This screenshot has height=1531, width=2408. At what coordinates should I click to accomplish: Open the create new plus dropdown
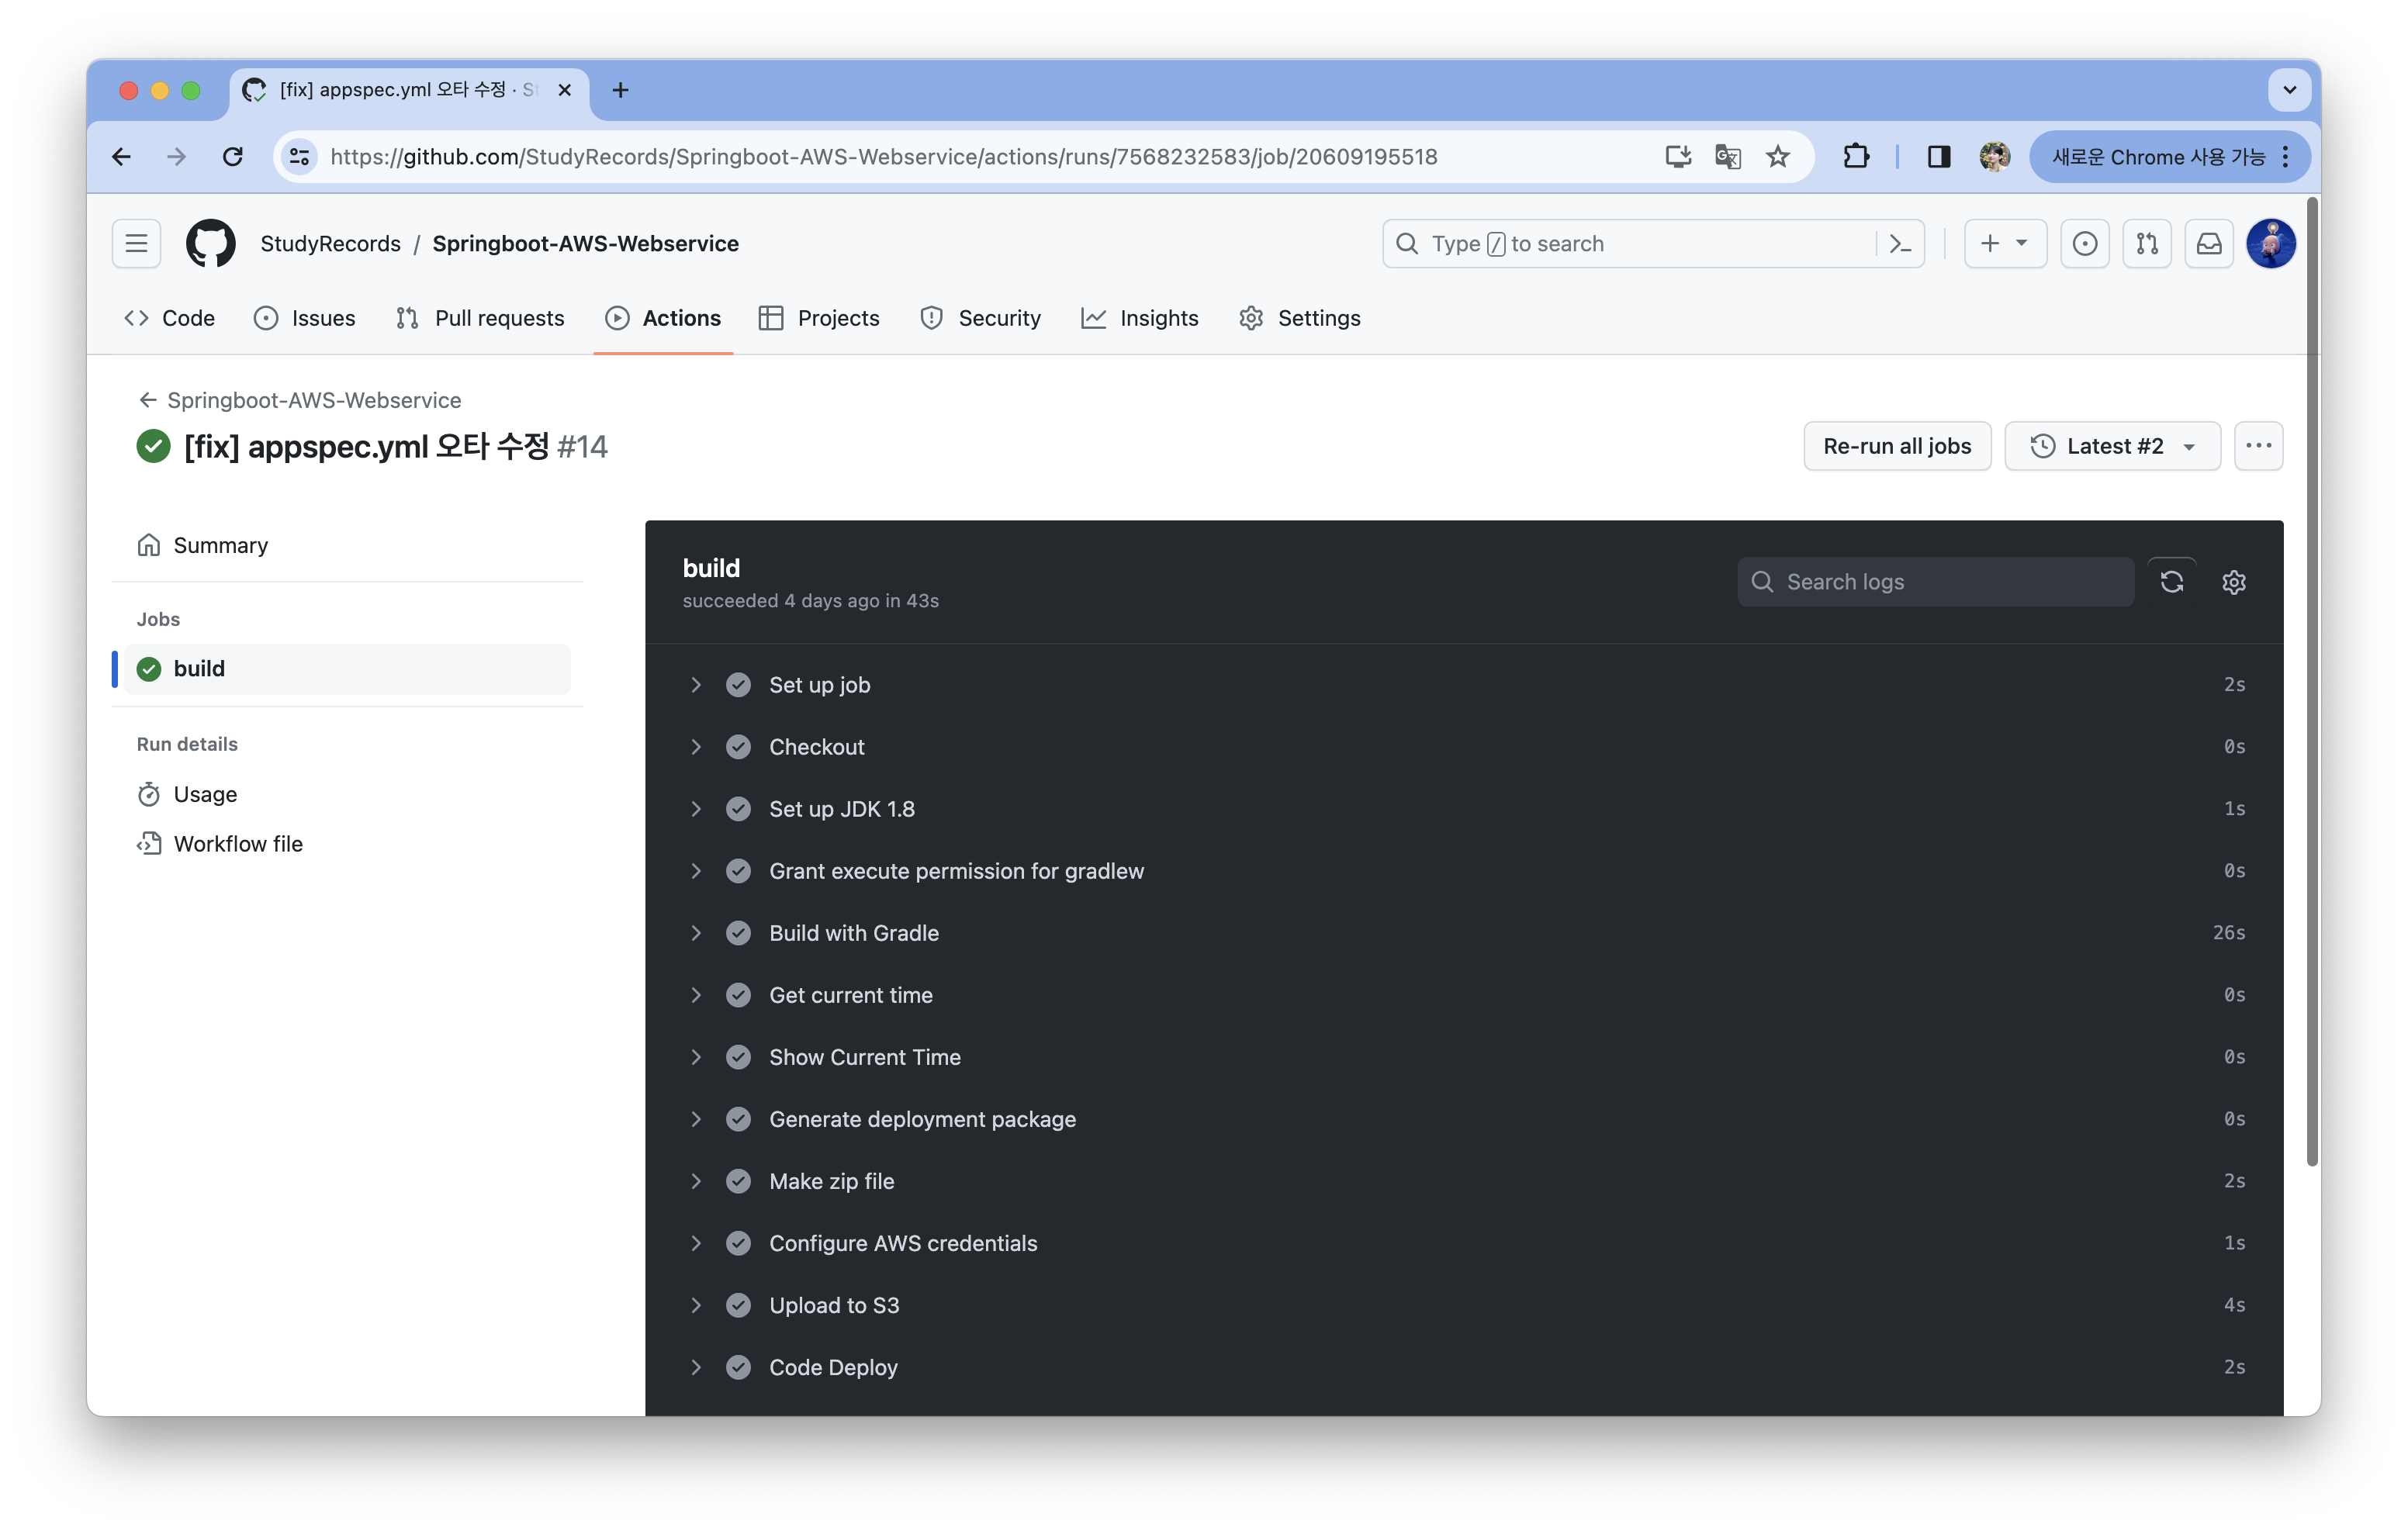pyautogui.click(x=2005, y=243)
